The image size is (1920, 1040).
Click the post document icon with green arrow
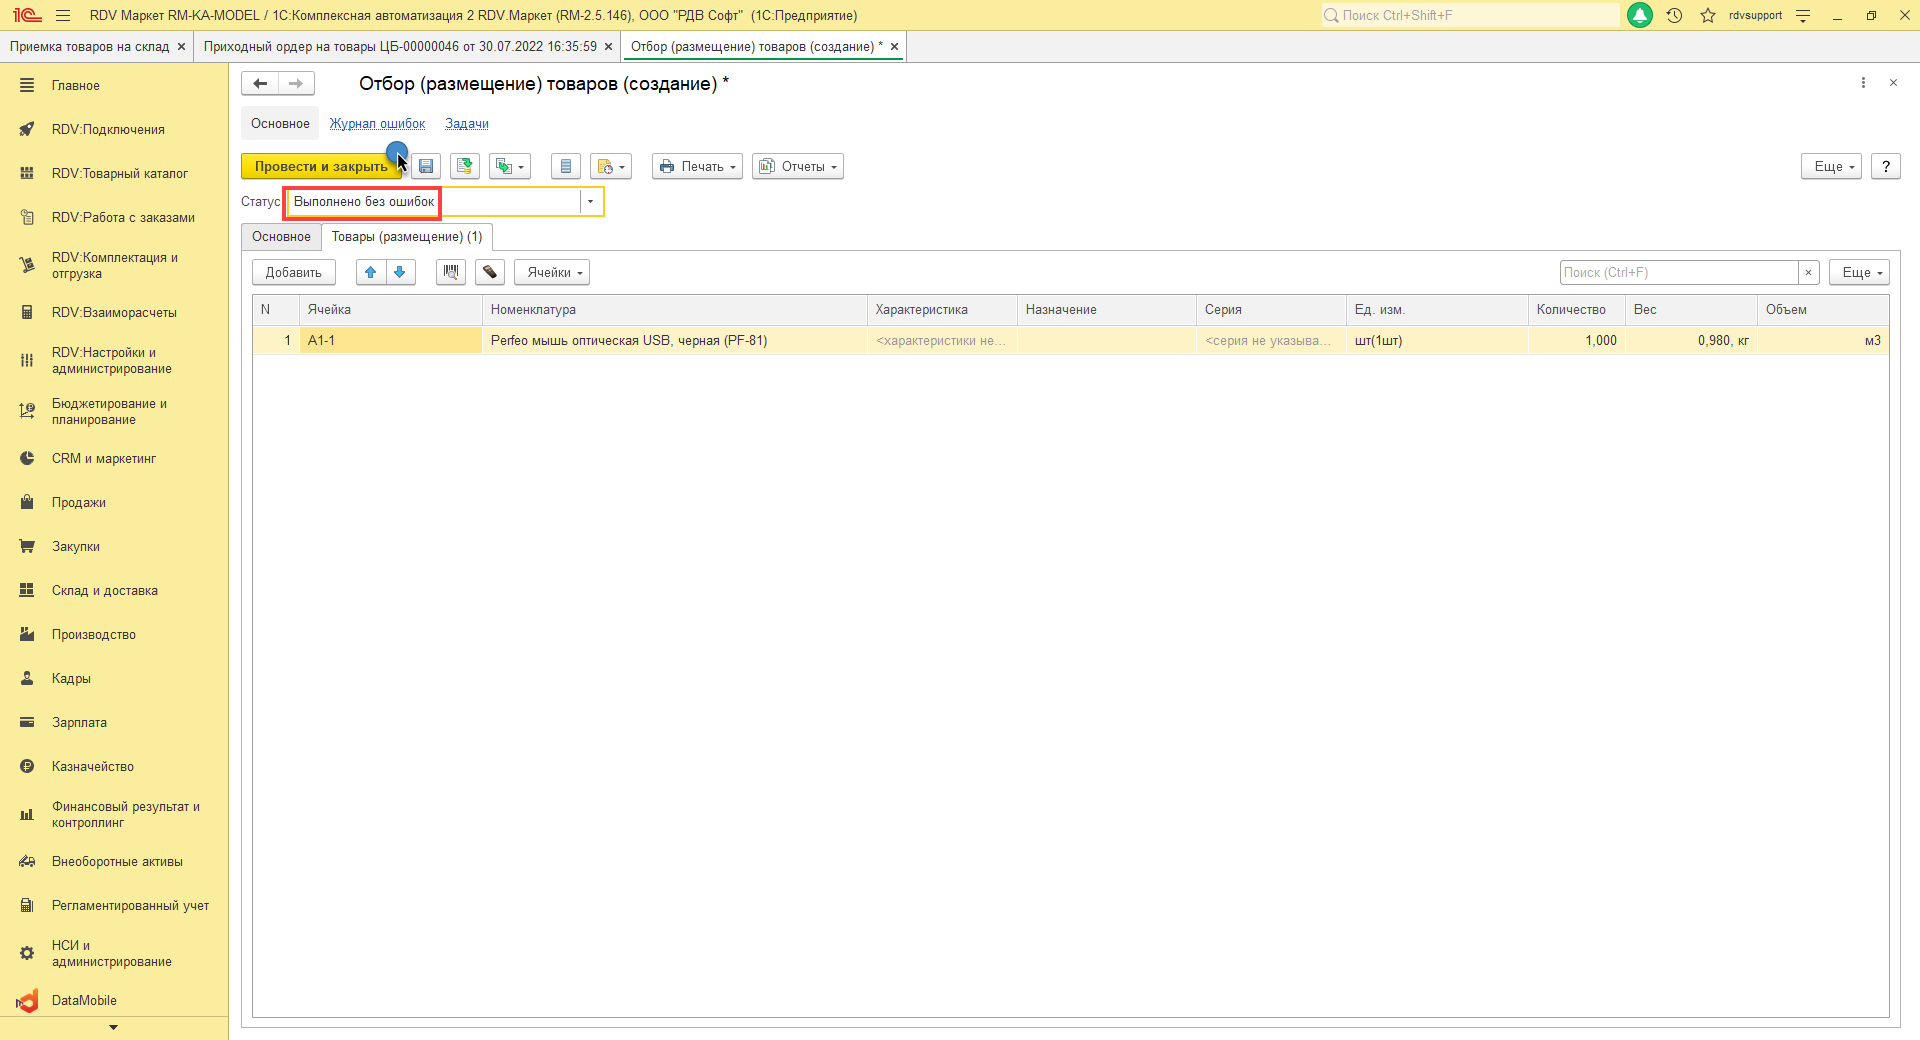[x=464, y=167]
